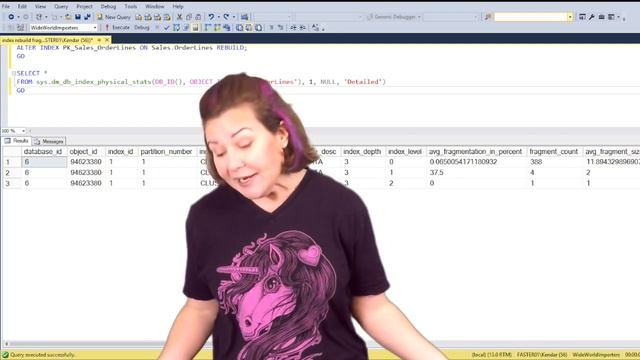The width and height of the screenshot is (640, 360).
Task: Click the Cut scissors icon
Action: (x=179, y=17)
